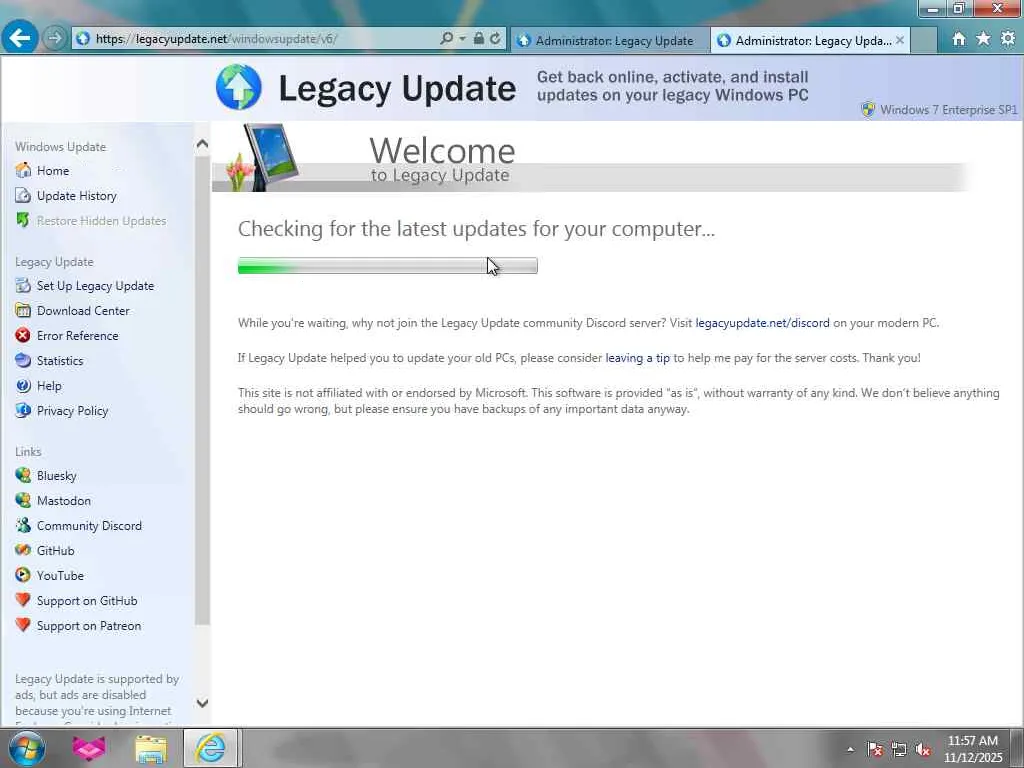The image size is (1024, 768).
Task: Click Restore Hidden Updates link
Action: click(101, 221)
